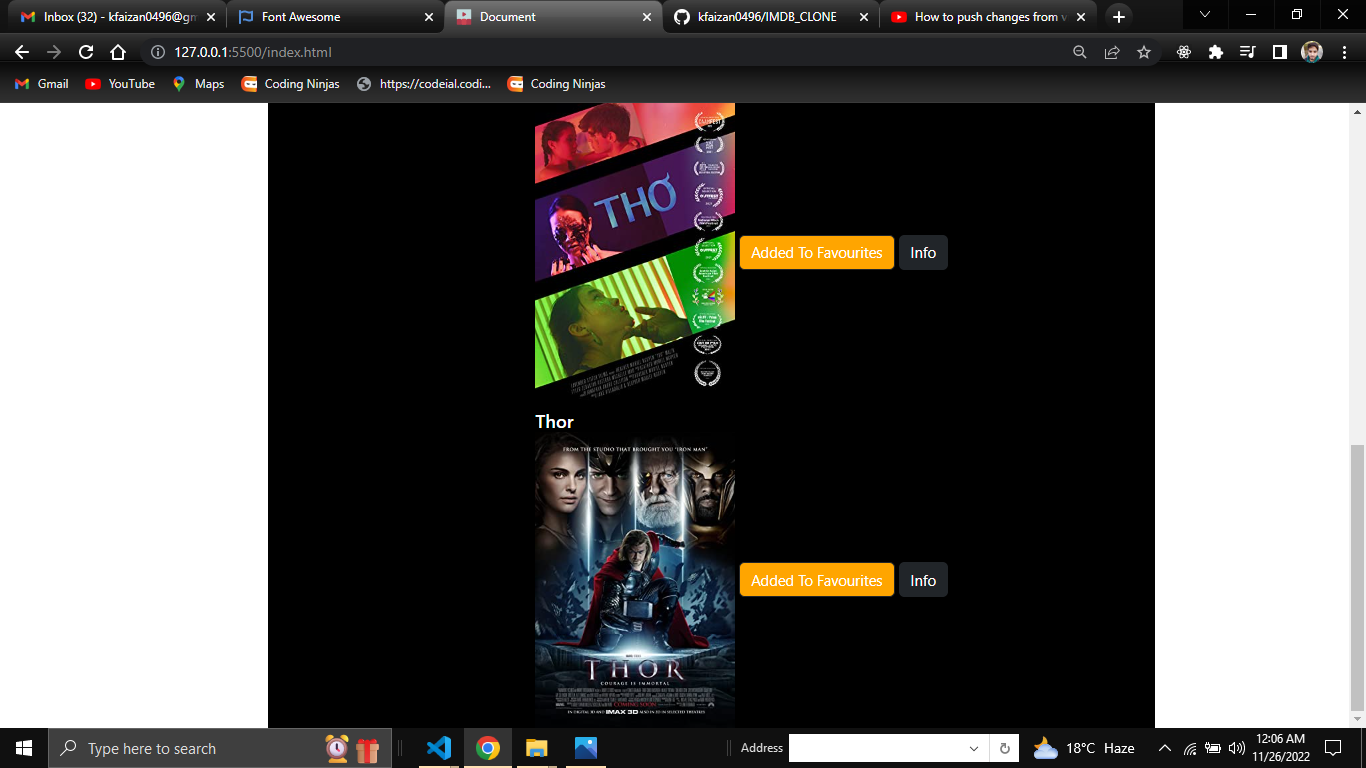Click the browser back arrow
The image size is (1366, 768).
pyautogui.click(x=21, y=53)
